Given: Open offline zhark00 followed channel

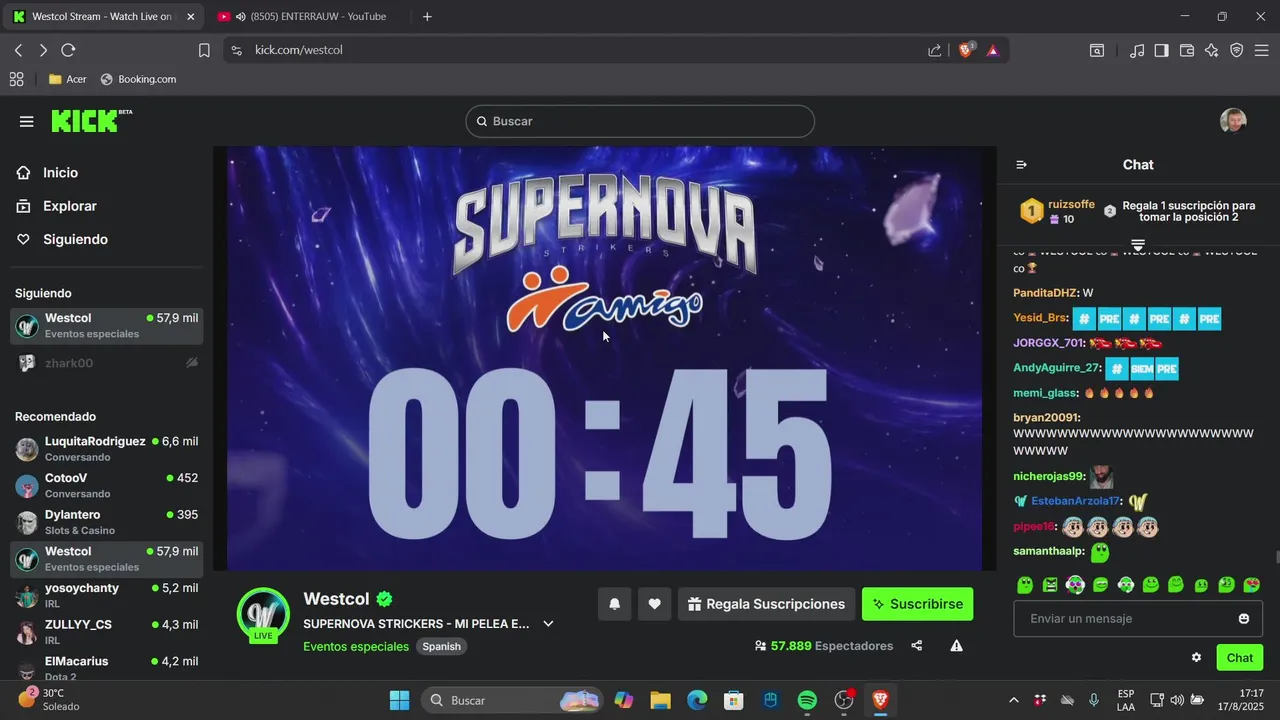Looking at the screenshot, I should [x=106, y=363].
